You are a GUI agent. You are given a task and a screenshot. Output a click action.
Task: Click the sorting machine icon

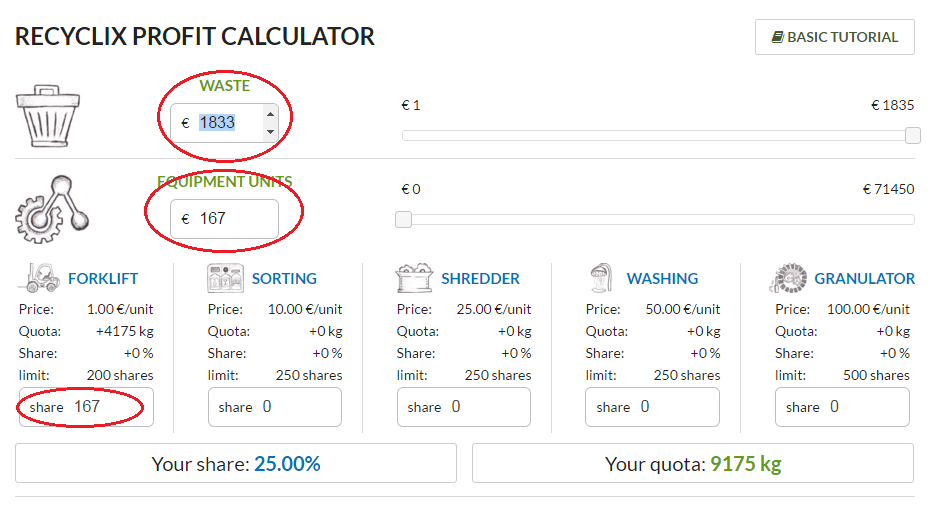tap(225, 278)
